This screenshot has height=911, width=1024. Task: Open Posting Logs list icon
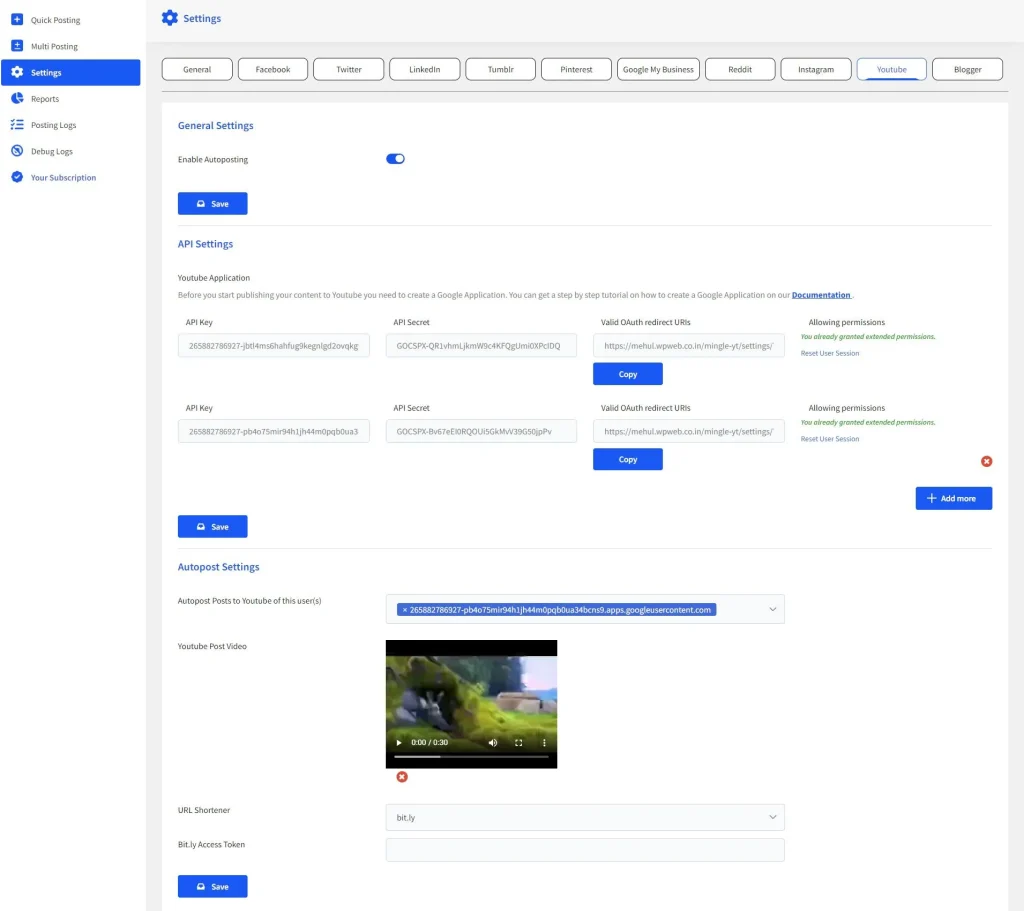tap(17, 125)
